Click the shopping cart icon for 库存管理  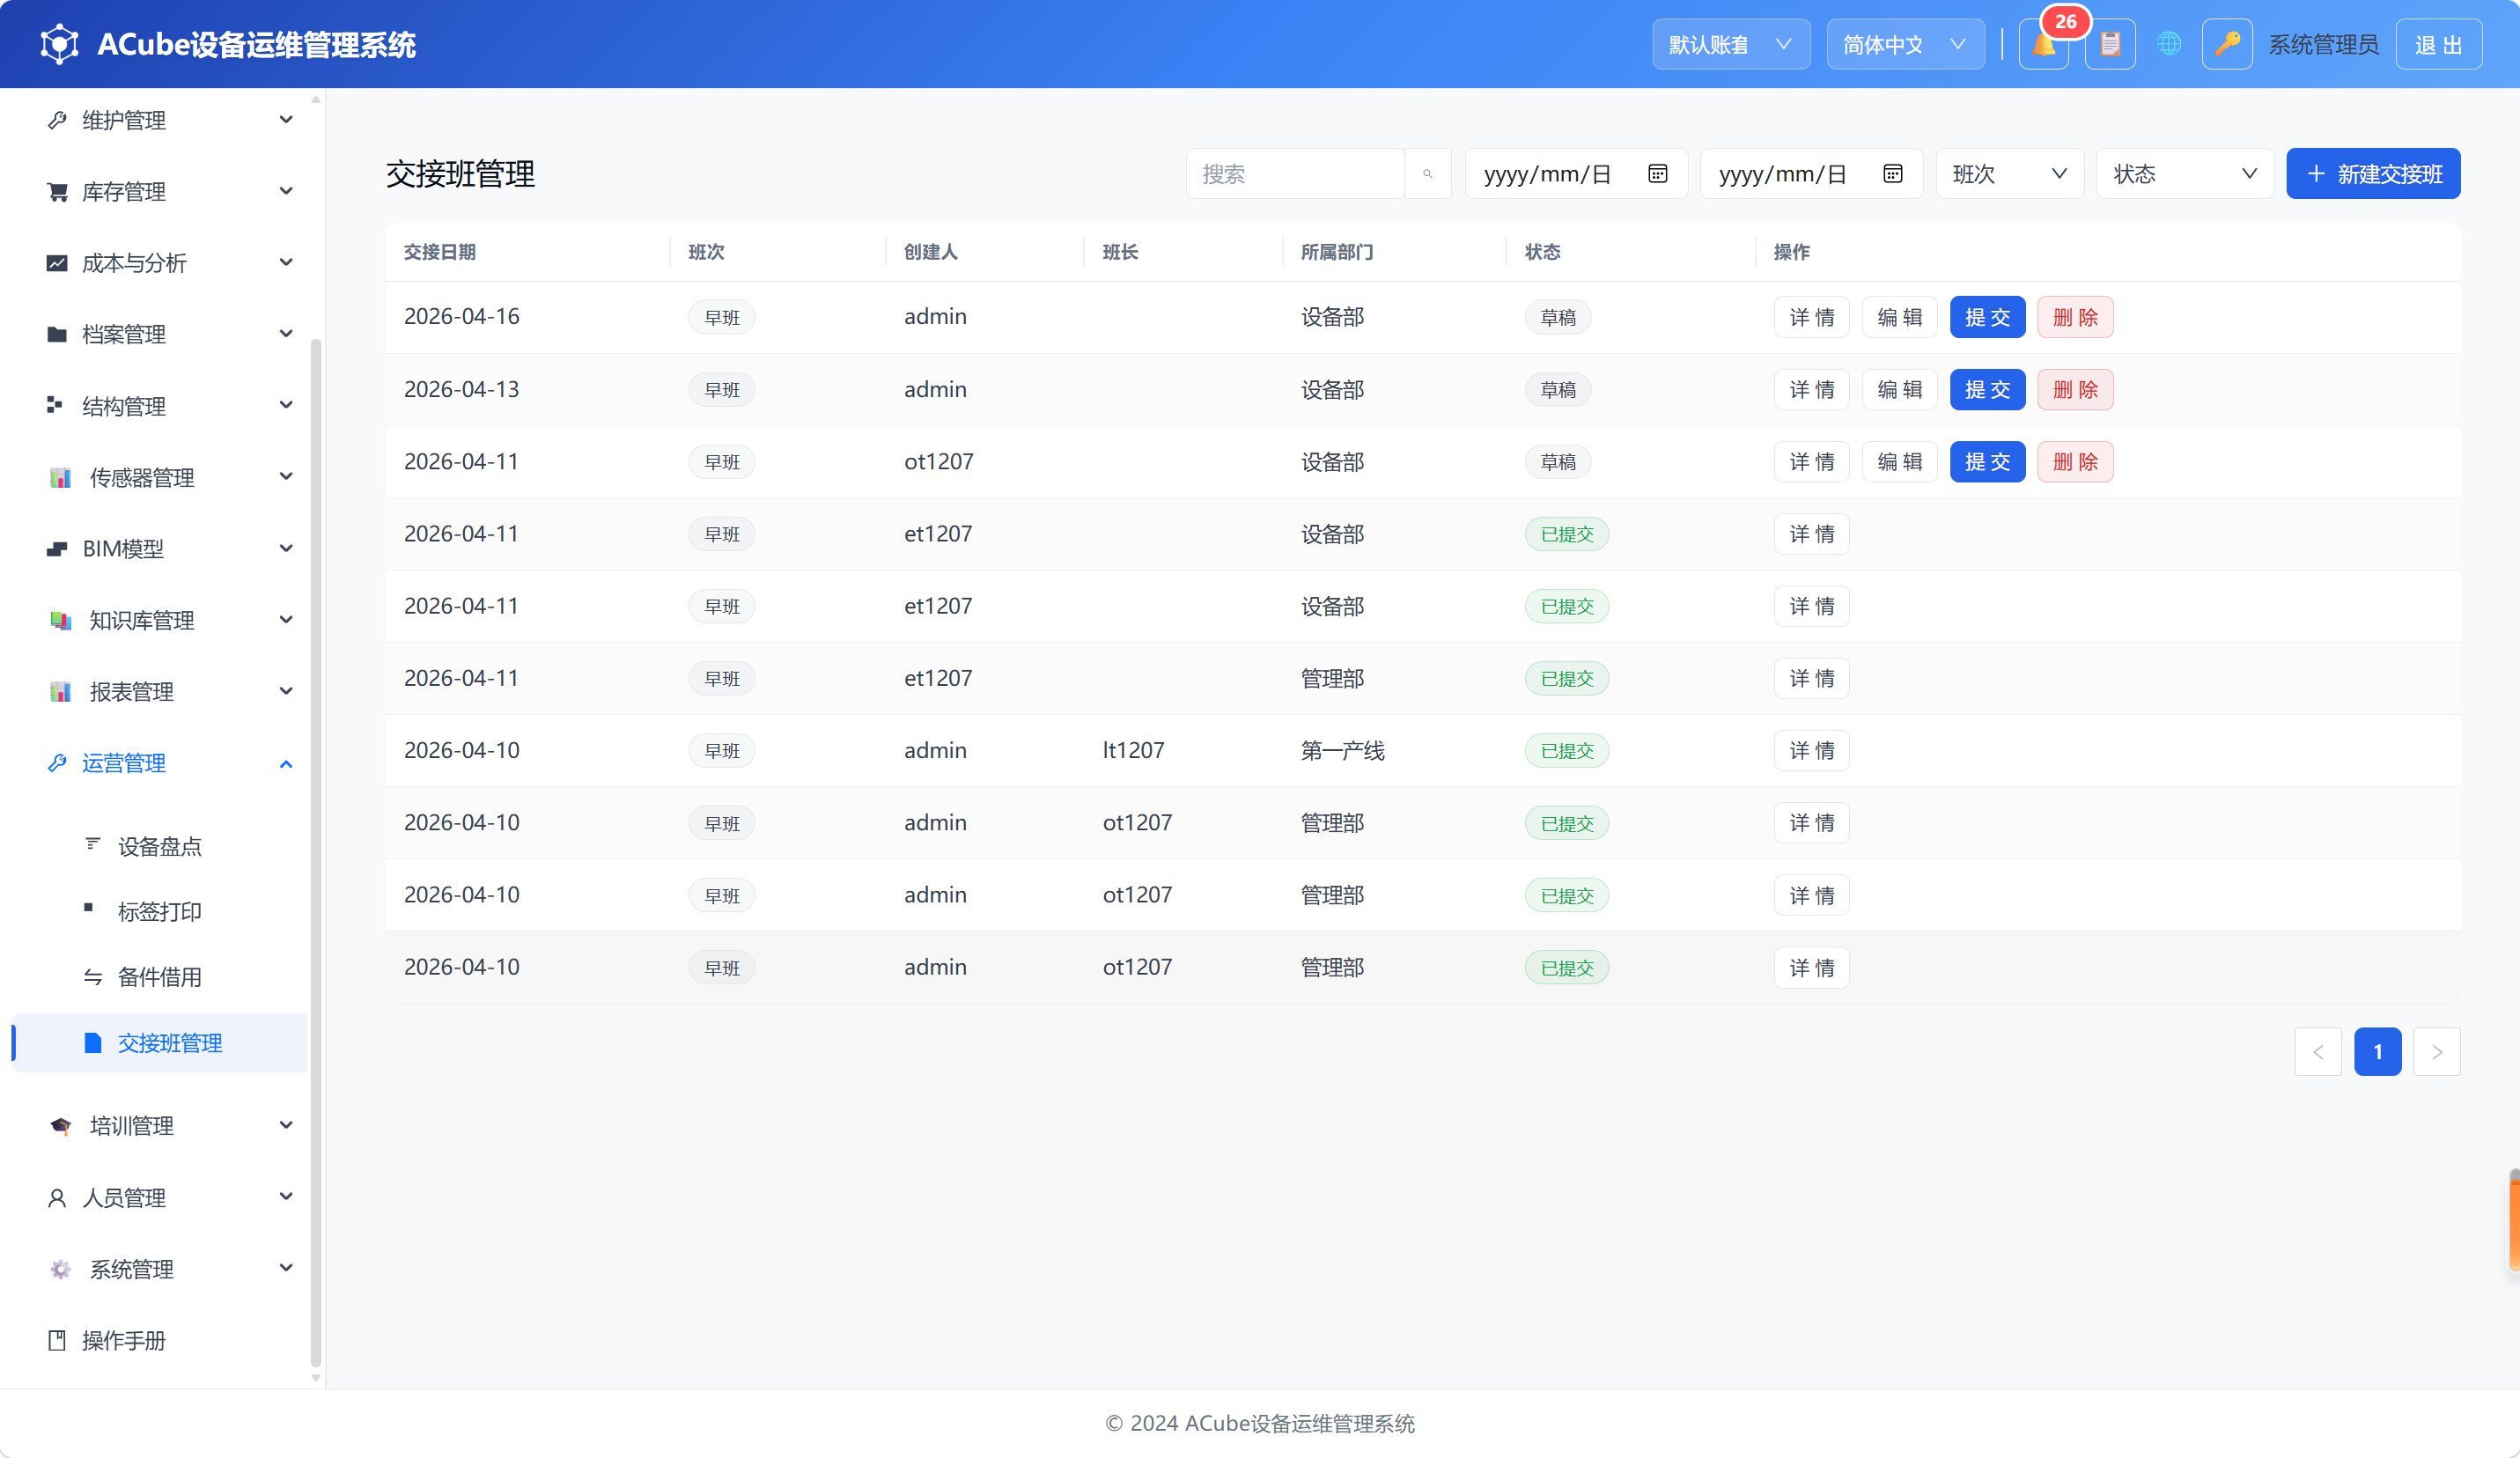click(57, 191)
